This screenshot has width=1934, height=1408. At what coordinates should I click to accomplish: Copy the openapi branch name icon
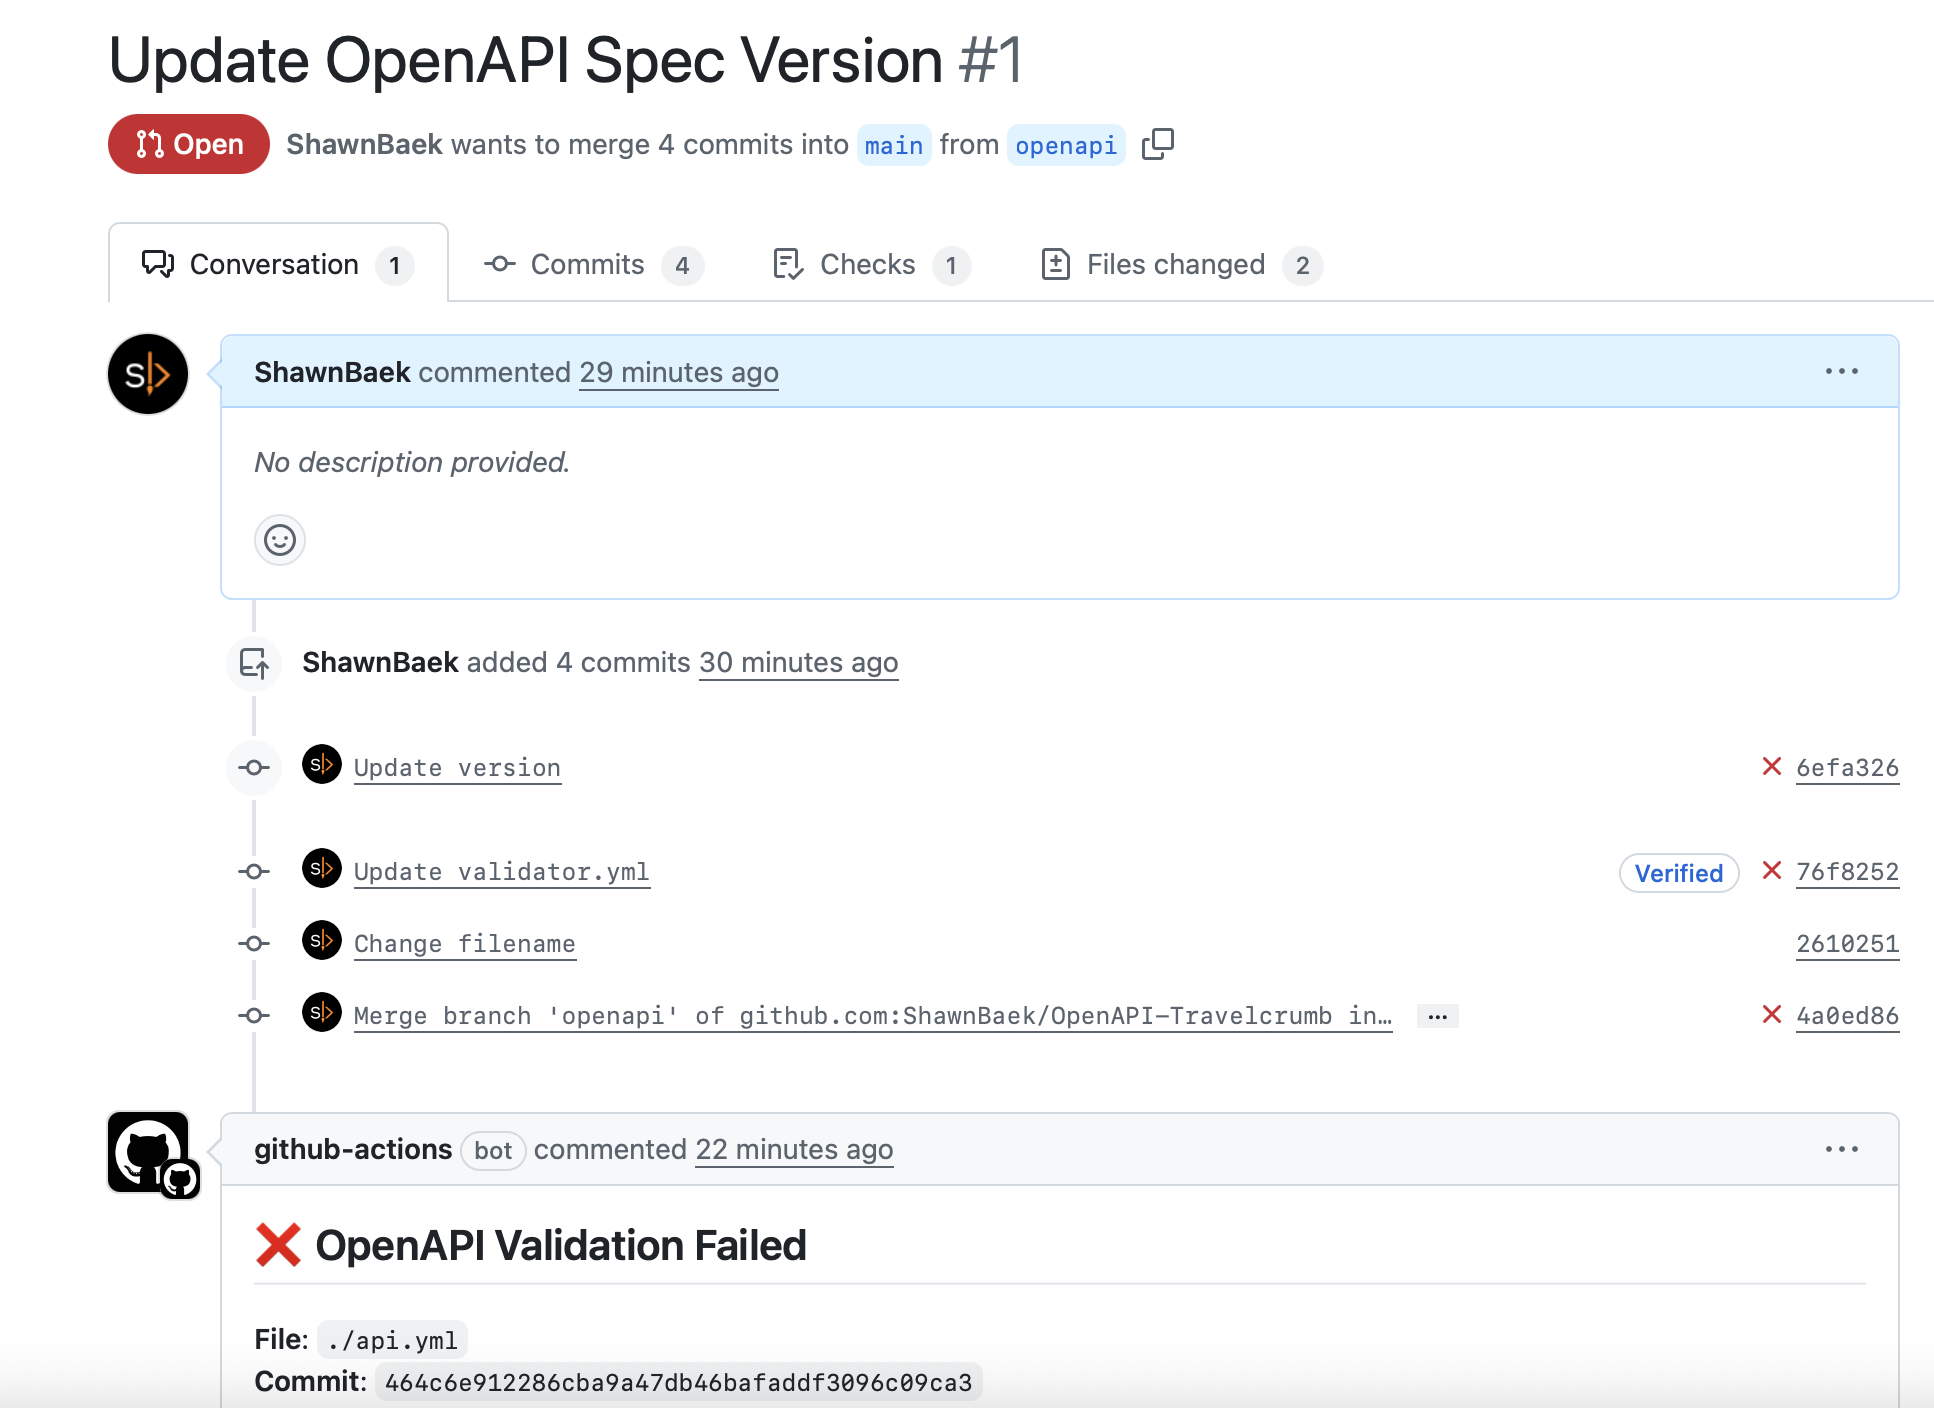[x=1157, y=144]
